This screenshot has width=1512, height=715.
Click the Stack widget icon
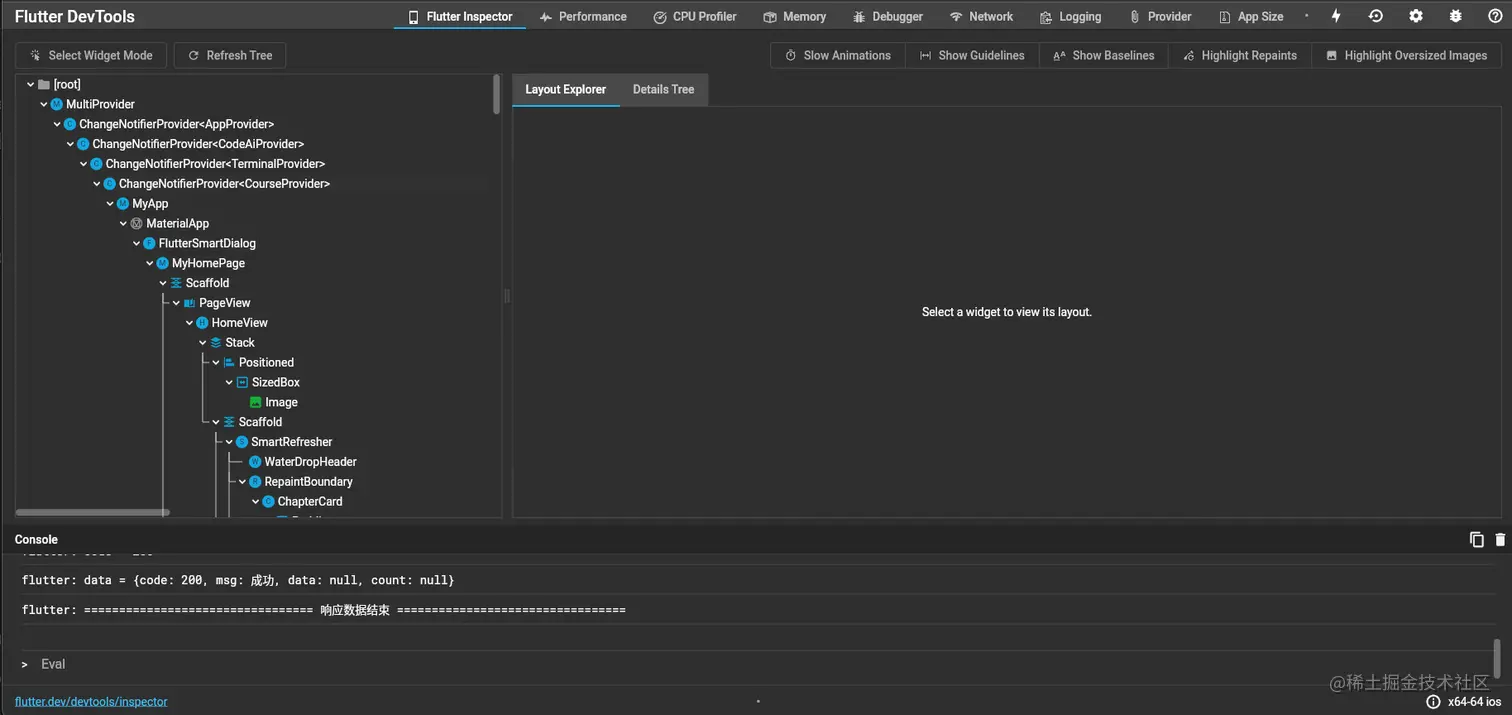click(216, 342)
